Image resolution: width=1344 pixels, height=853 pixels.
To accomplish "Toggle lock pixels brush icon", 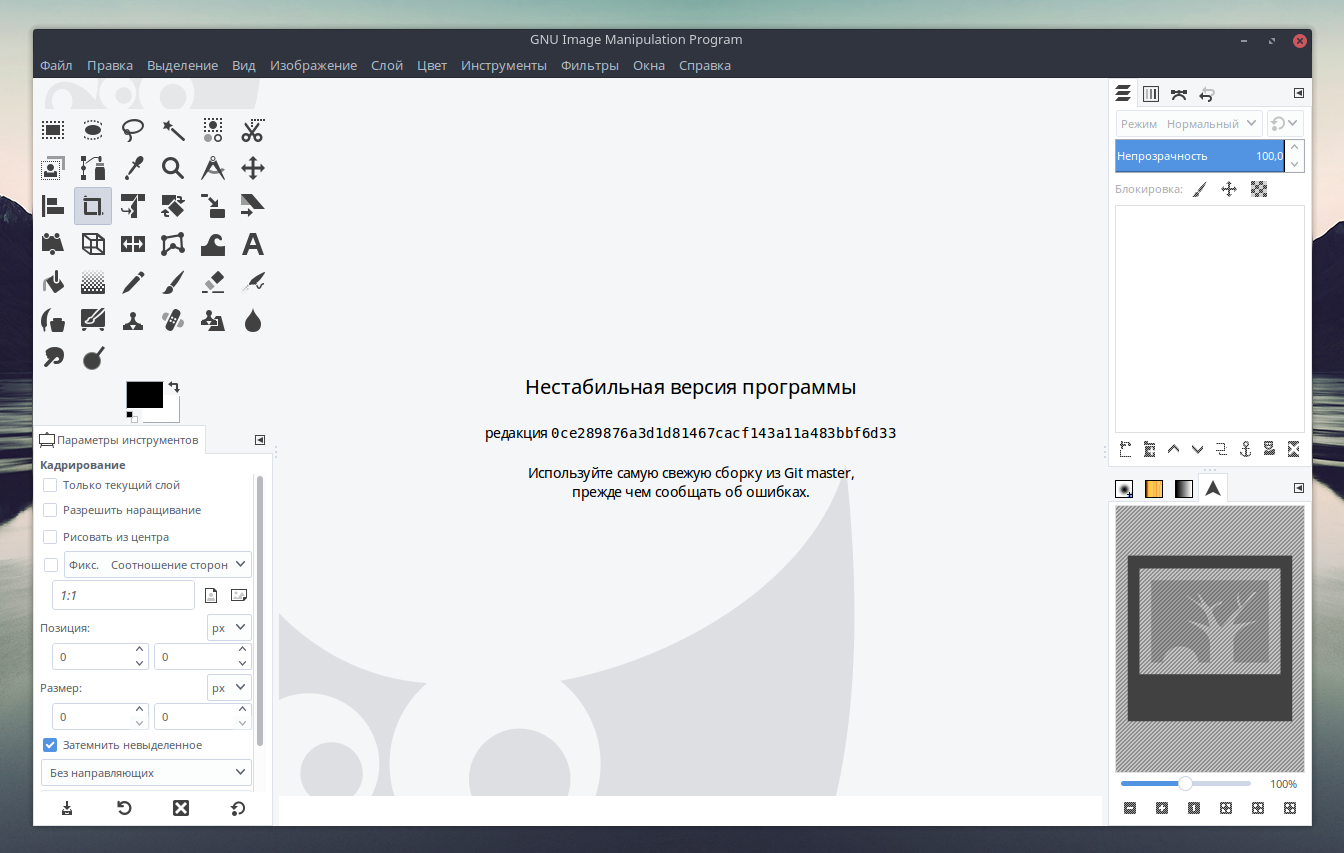I will [x=1201, y=188].
